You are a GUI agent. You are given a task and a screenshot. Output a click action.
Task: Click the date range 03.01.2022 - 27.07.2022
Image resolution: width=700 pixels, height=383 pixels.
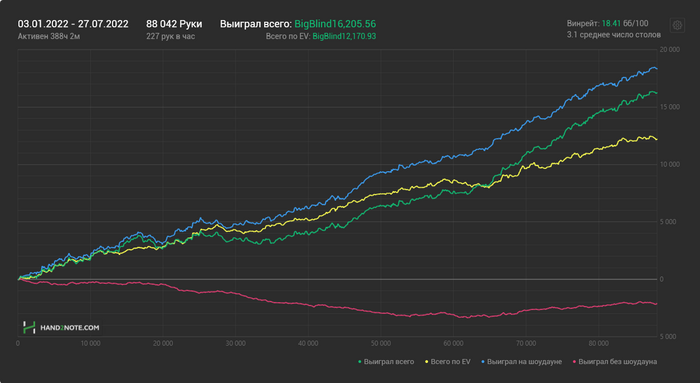point(73,24)
